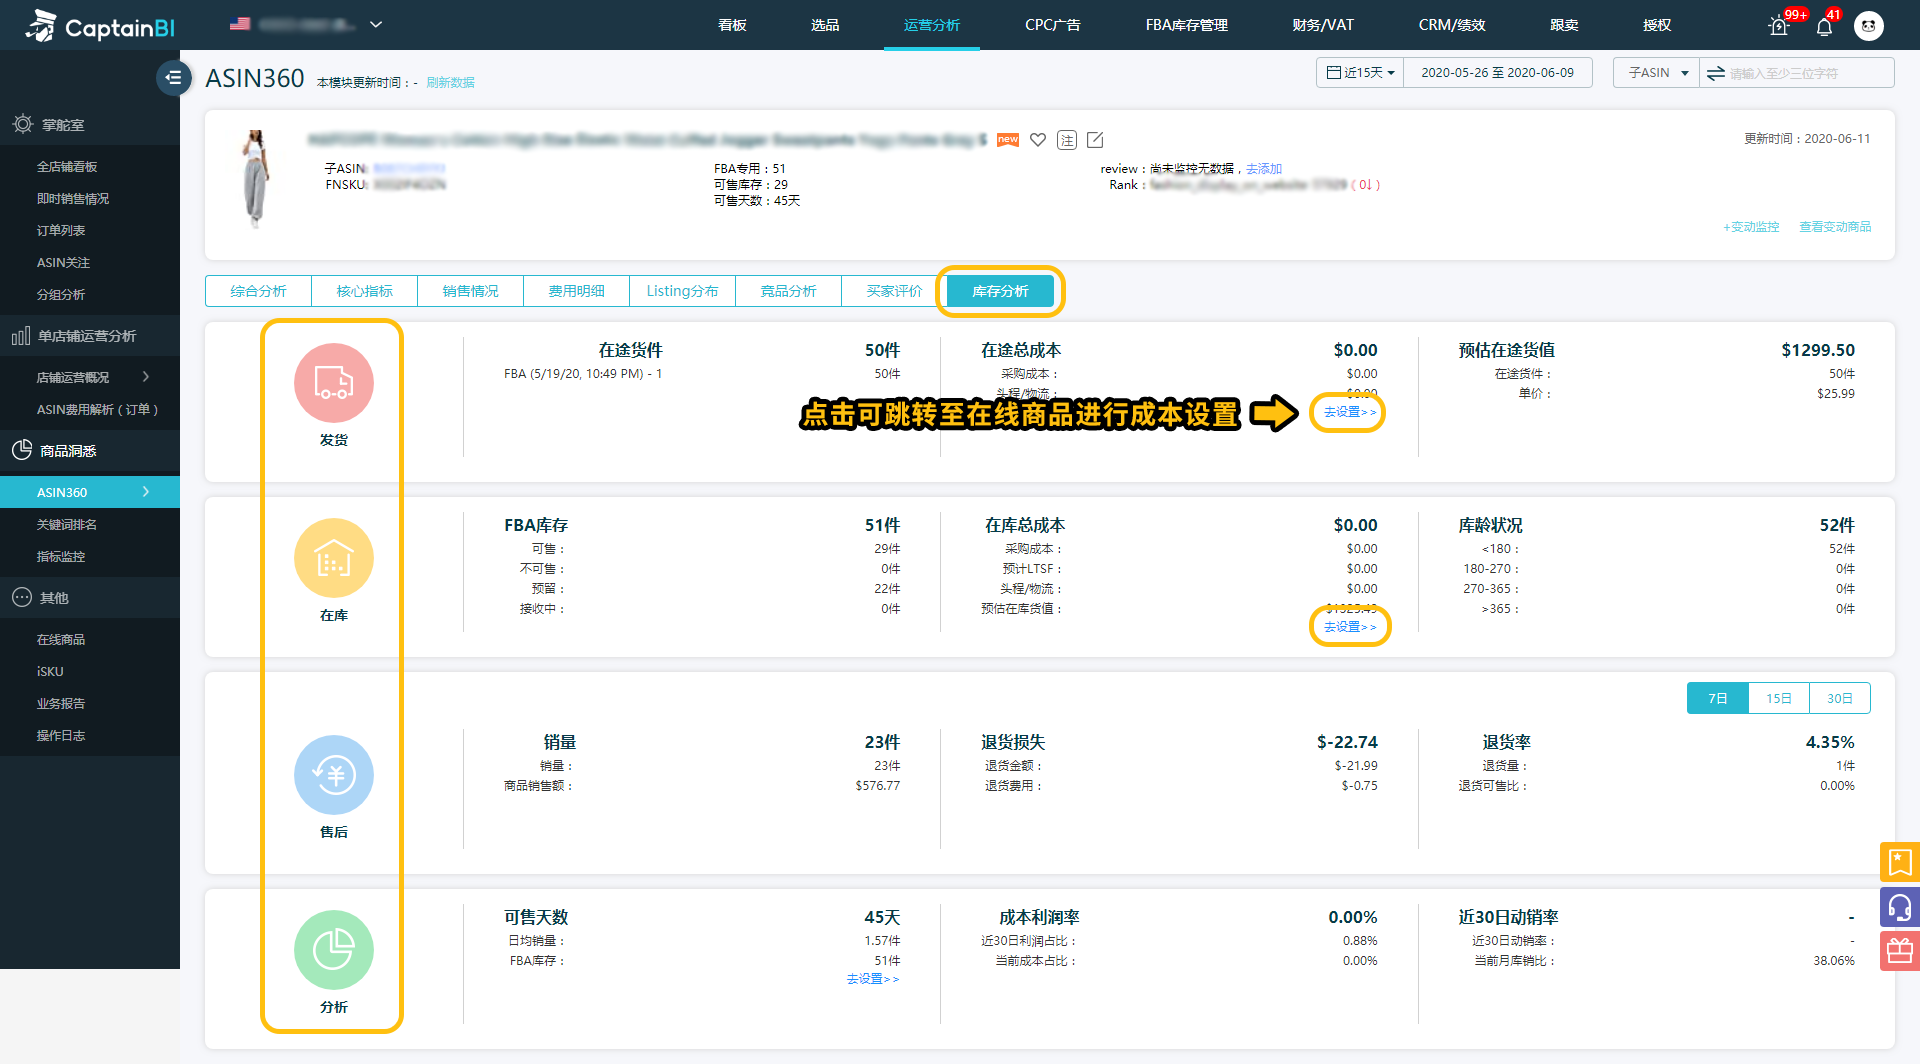Open the panda user avatar menu
Viewport: 1920px width, 1064px height.
click(x=1868, y=26)
